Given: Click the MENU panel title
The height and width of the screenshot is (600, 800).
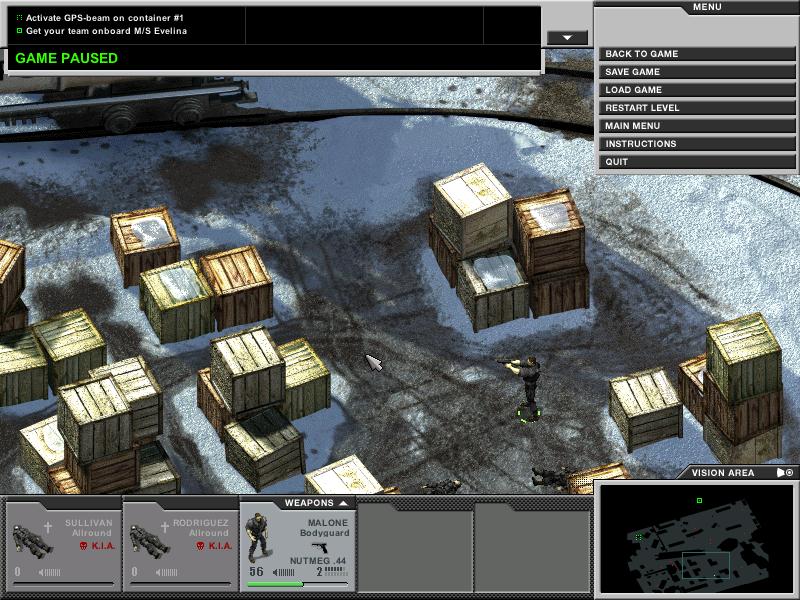Looking at the screenshot, I should pos(707,7).
